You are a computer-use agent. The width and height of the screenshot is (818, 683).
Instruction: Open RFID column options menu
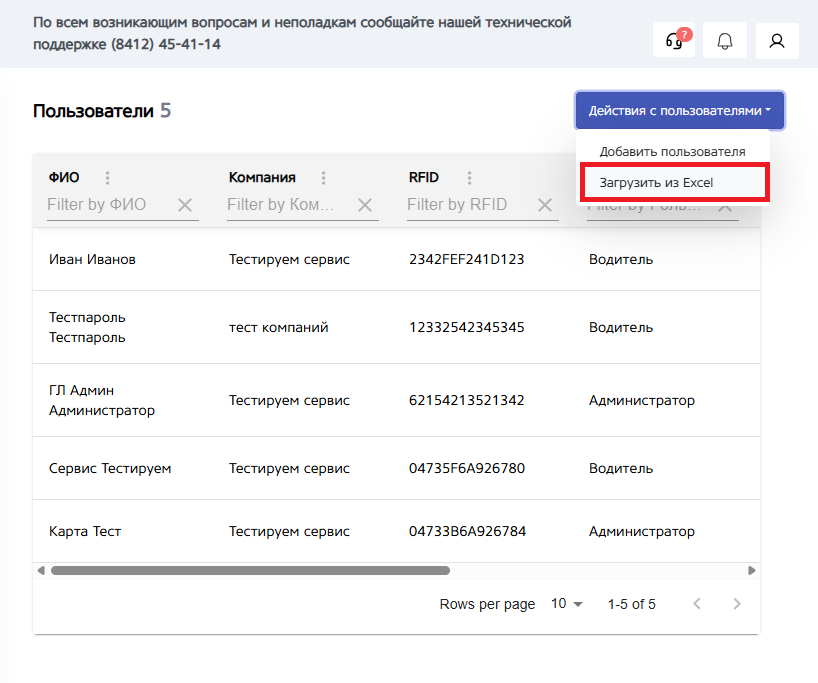470,178
